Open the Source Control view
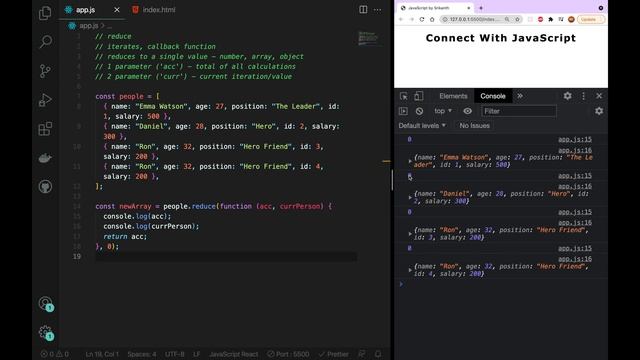Image resolution: width=640 pixels, height=360 pixels. click(45, 71)
